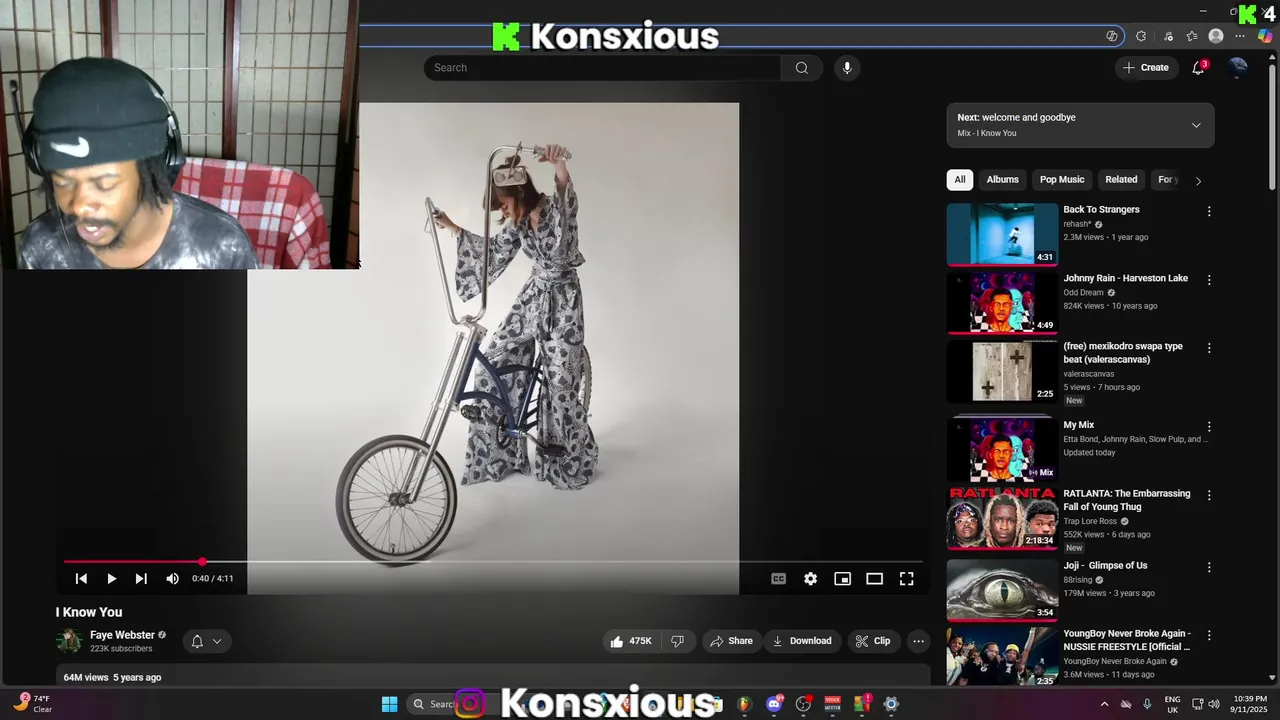Open the notification bell dropdown for Faye Webster
The image size is (1280, 720).
coord(205,641)
